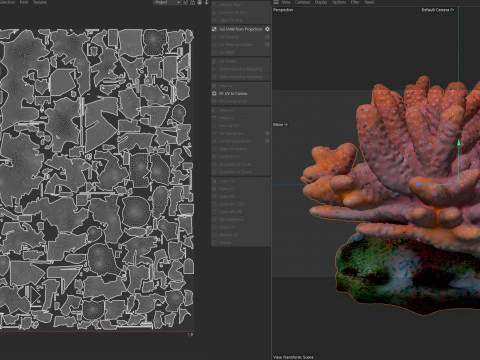
Task: Click the blue Z-axis handle on the gizmo
Action: point(419,184)
